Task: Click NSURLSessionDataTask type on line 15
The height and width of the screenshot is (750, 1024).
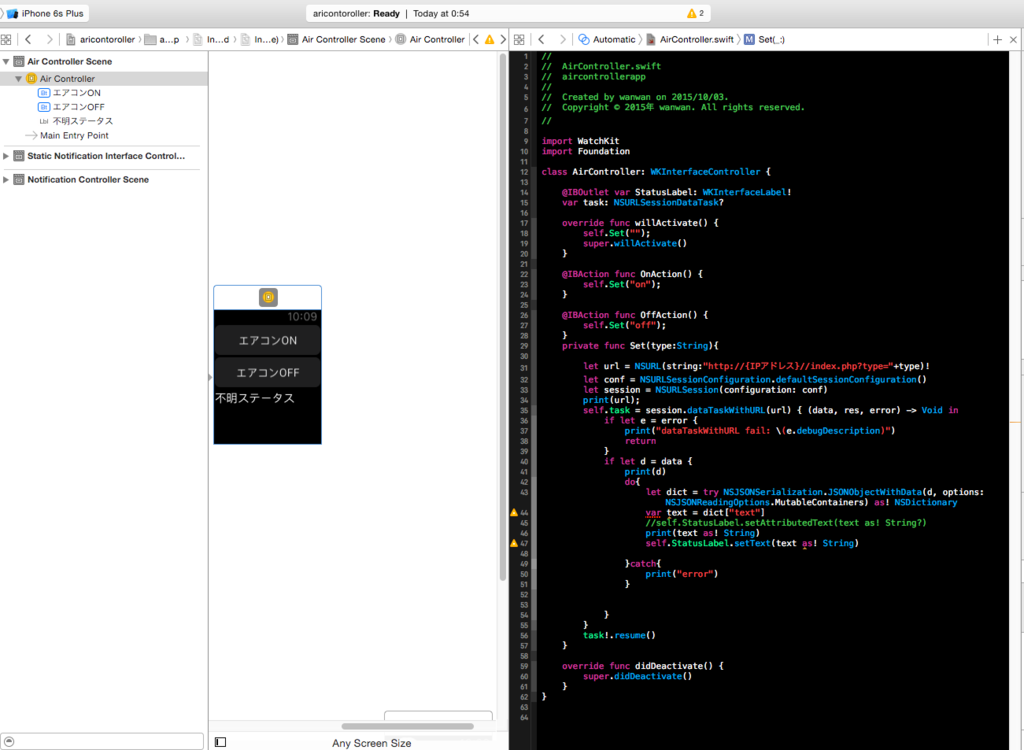Action: 665,203
